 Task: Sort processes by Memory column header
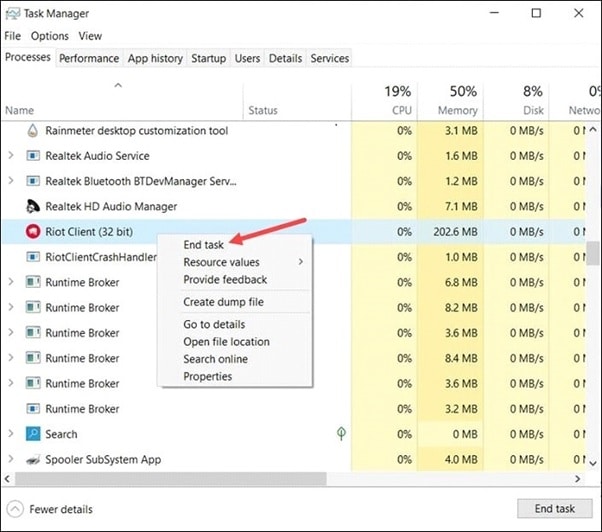pos(455,98)
